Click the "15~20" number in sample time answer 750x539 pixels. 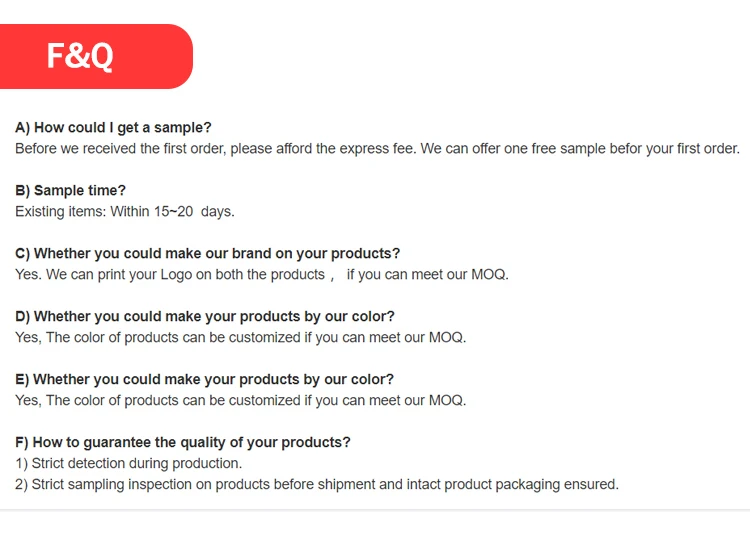tap(173, 211)
